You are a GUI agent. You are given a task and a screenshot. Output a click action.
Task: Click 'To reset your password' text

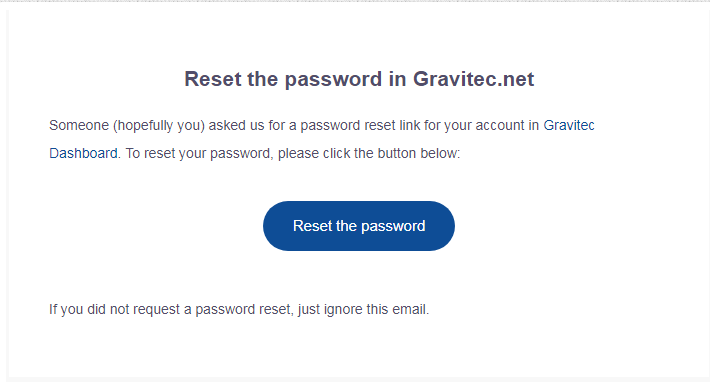[x=199, y=154]
